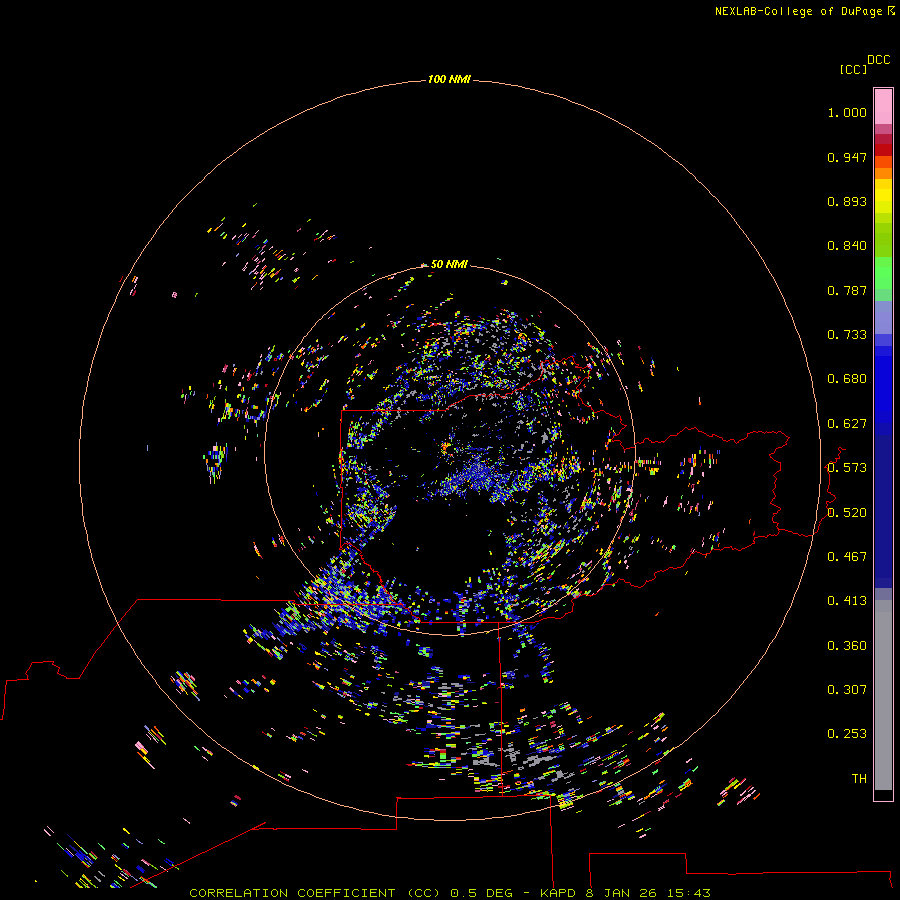Click the TH label on the scale
This screenshot has height=900, width=900.
coord(859,779)
